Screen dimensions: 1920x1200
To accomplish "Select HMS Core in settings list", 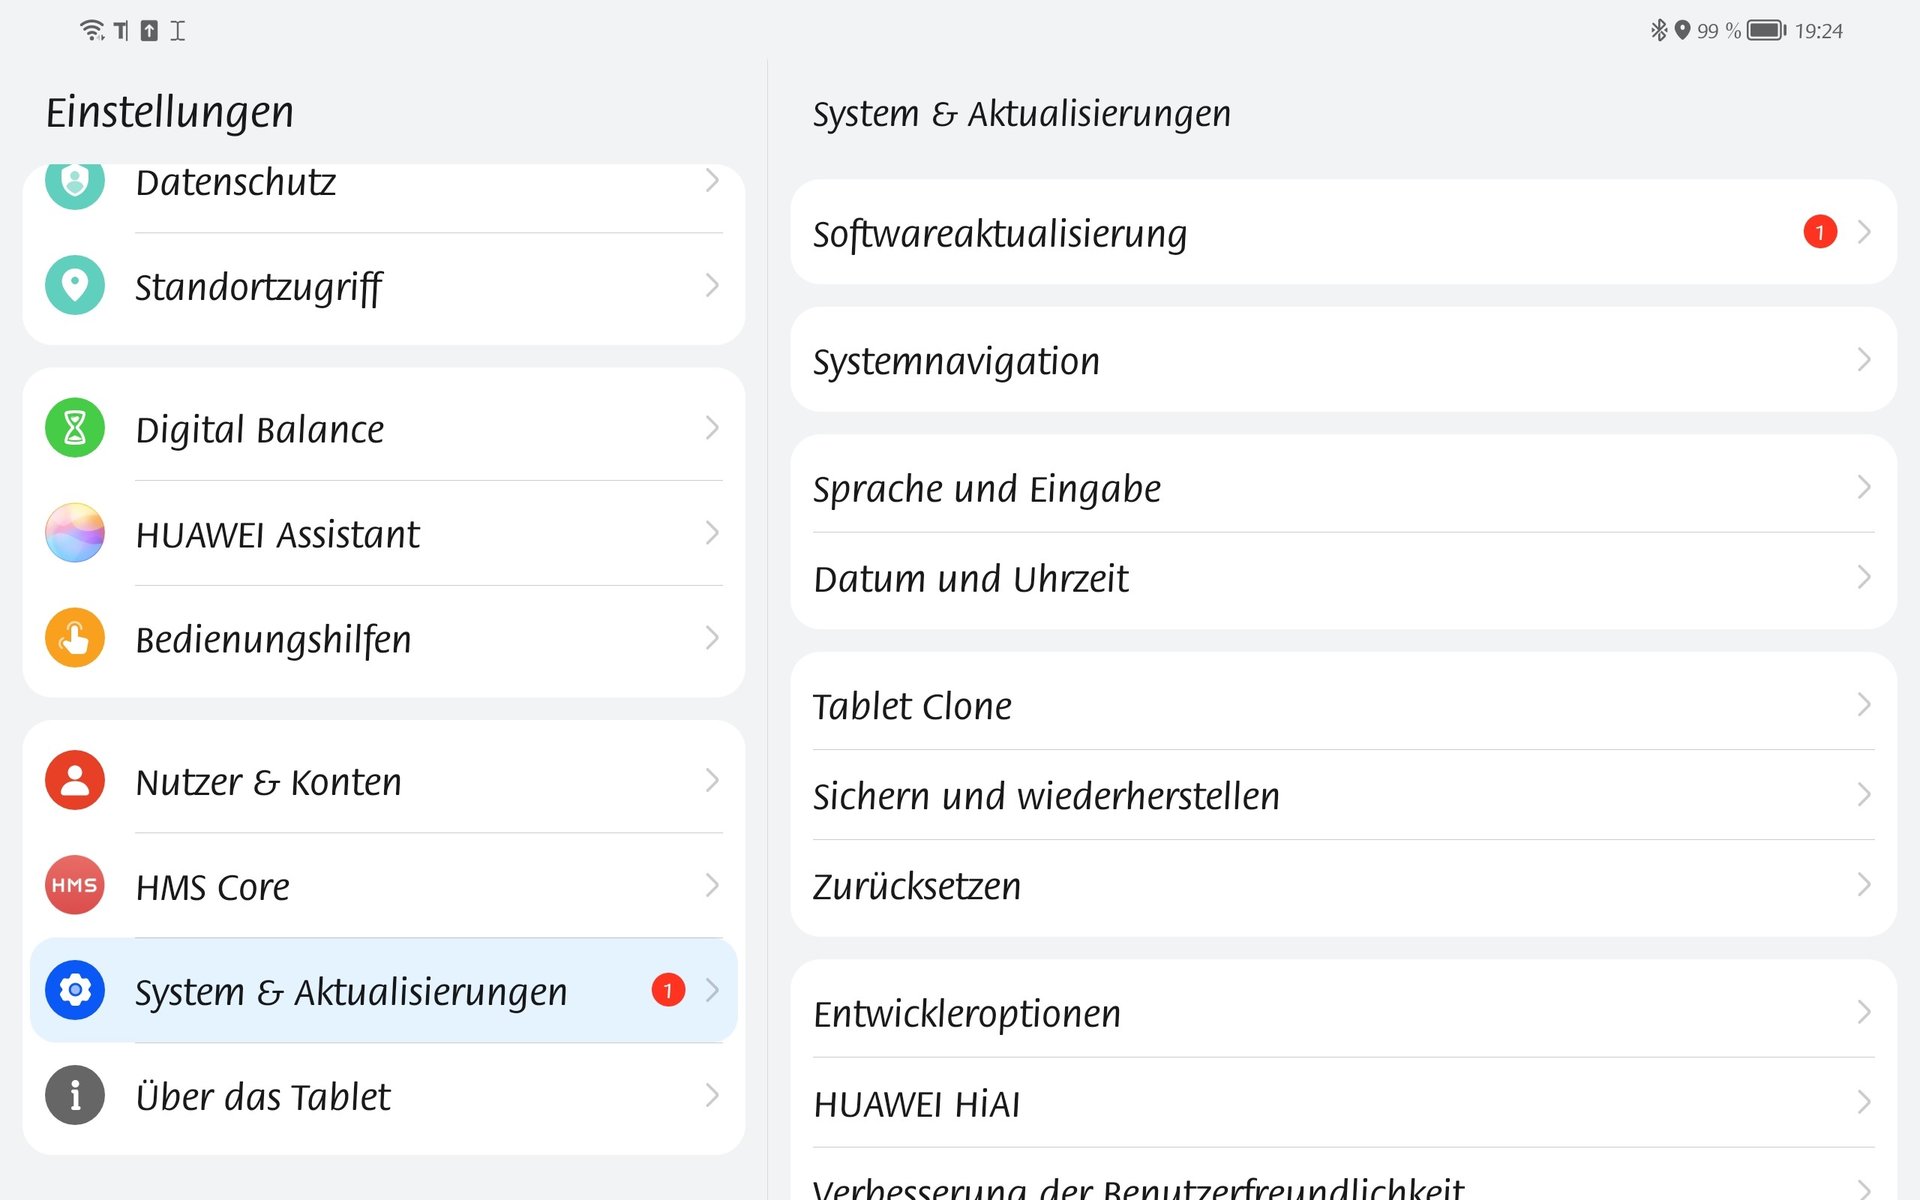I will pos(384,885).
